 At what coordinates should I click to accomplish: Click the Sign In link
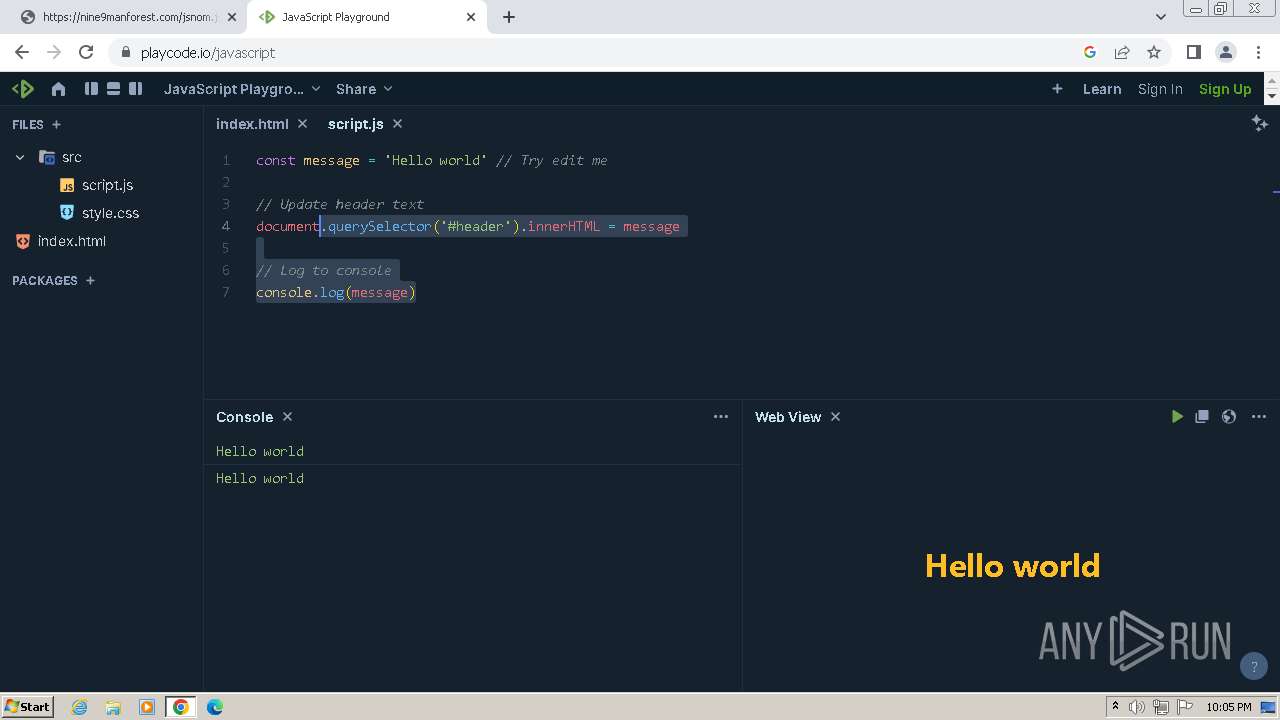(x=1160, y=89)
